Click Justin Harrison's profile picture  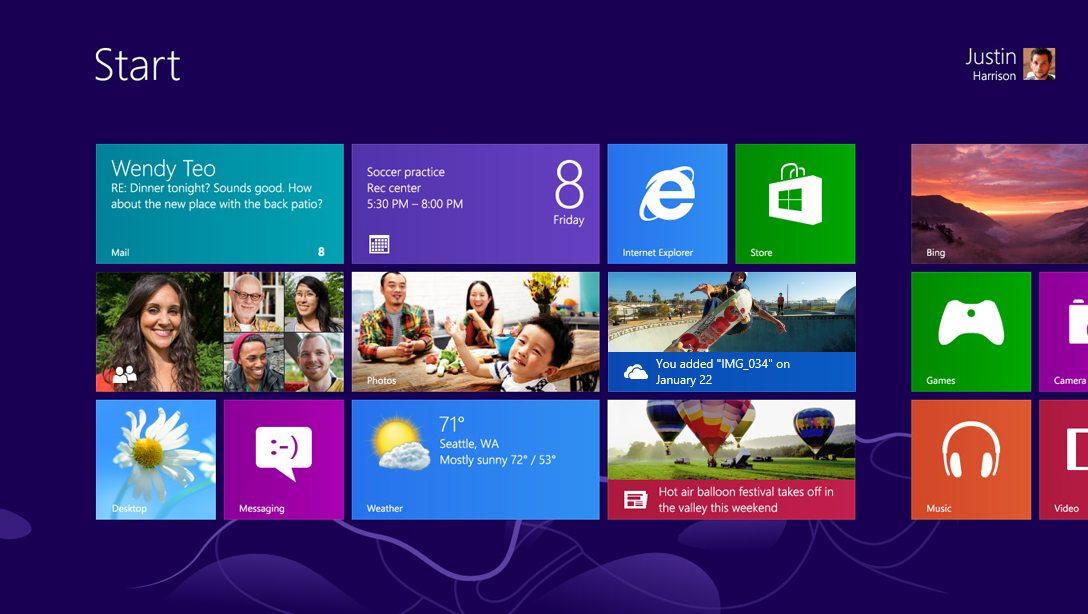(1039, 64)
